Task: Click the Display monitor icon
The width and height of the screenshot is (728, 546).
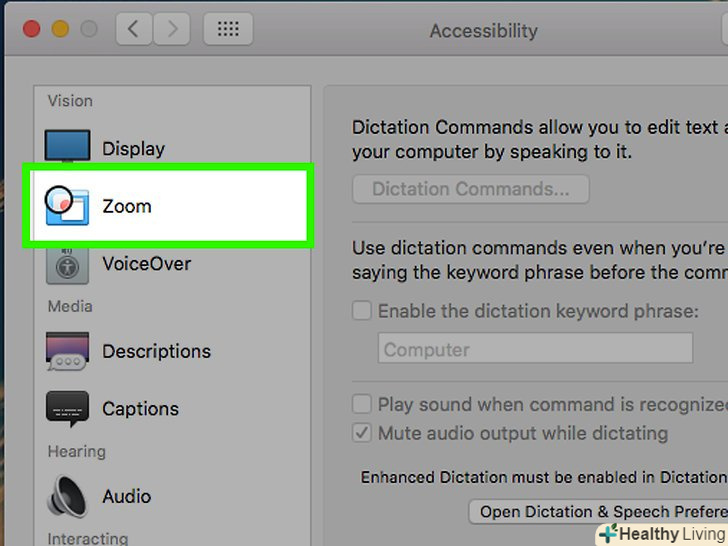Action: [x=67, y=148]
